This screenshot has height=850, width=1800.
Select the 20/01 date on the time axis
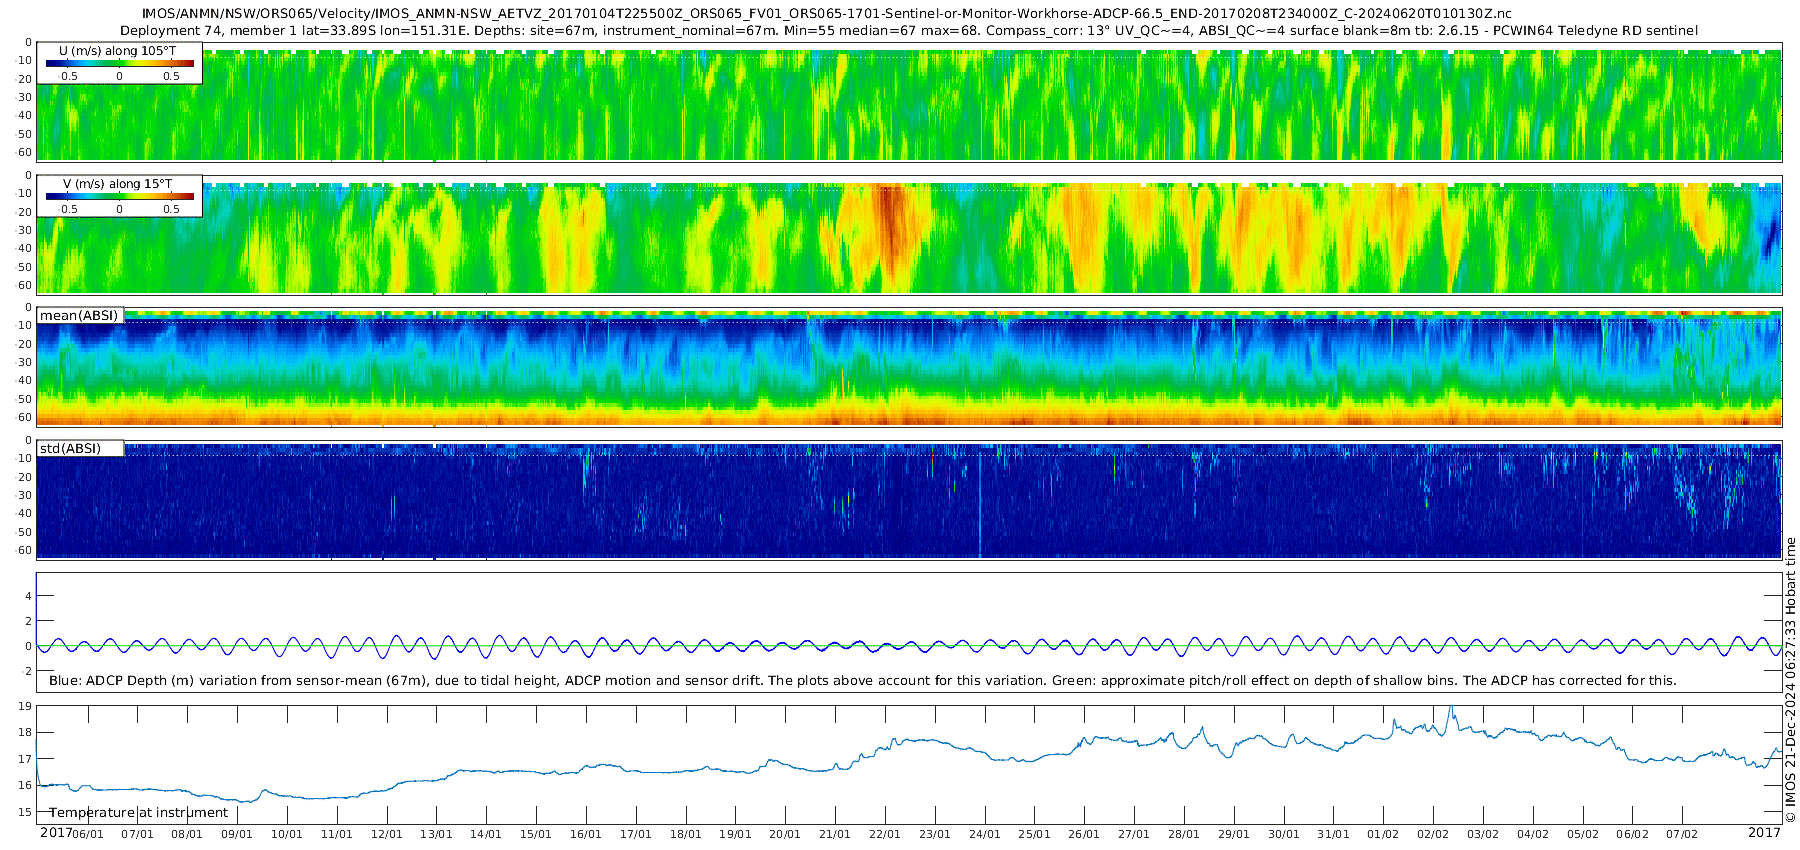tap(785, 835)
